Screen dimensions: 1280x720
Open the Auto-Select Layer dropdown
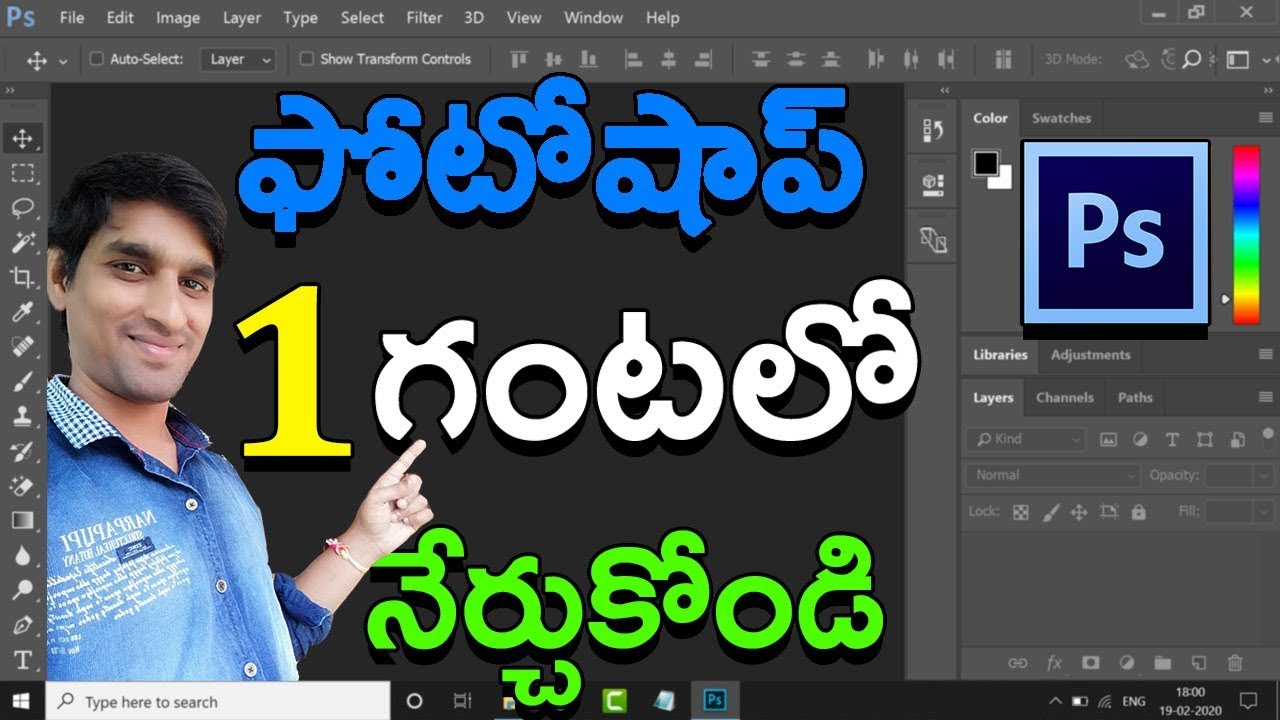click(x=238, y=60)
